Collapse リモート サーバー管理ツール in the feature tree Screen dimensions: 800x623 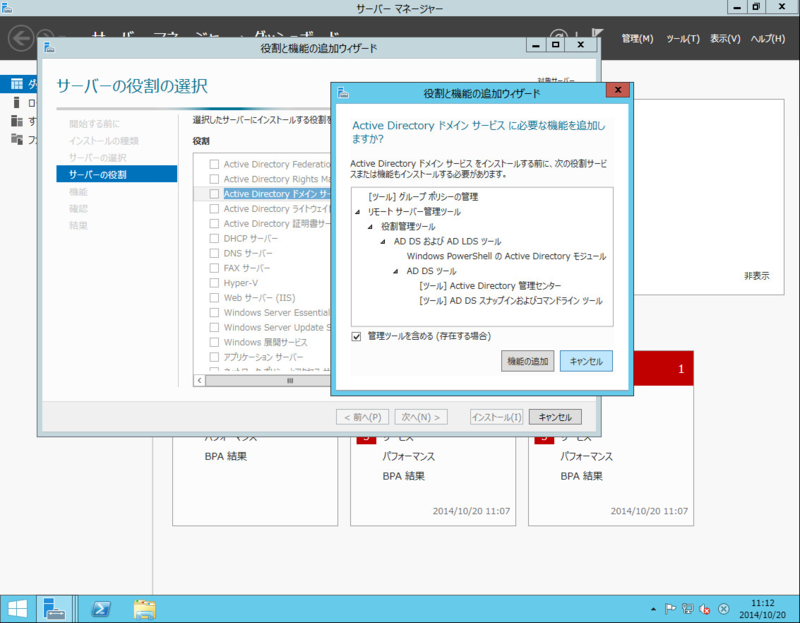click(x=357, y=212)
